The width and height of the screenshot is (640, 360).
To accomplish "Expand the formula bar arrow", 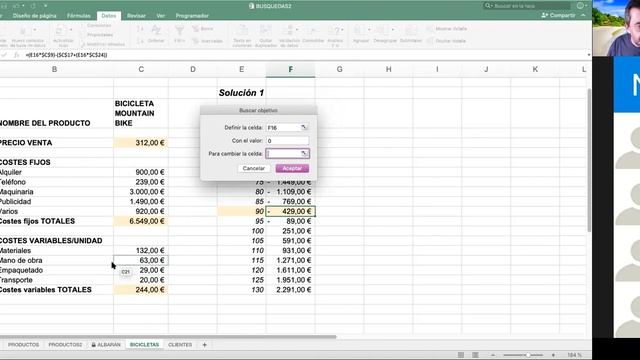I will [x=589, y=55].
